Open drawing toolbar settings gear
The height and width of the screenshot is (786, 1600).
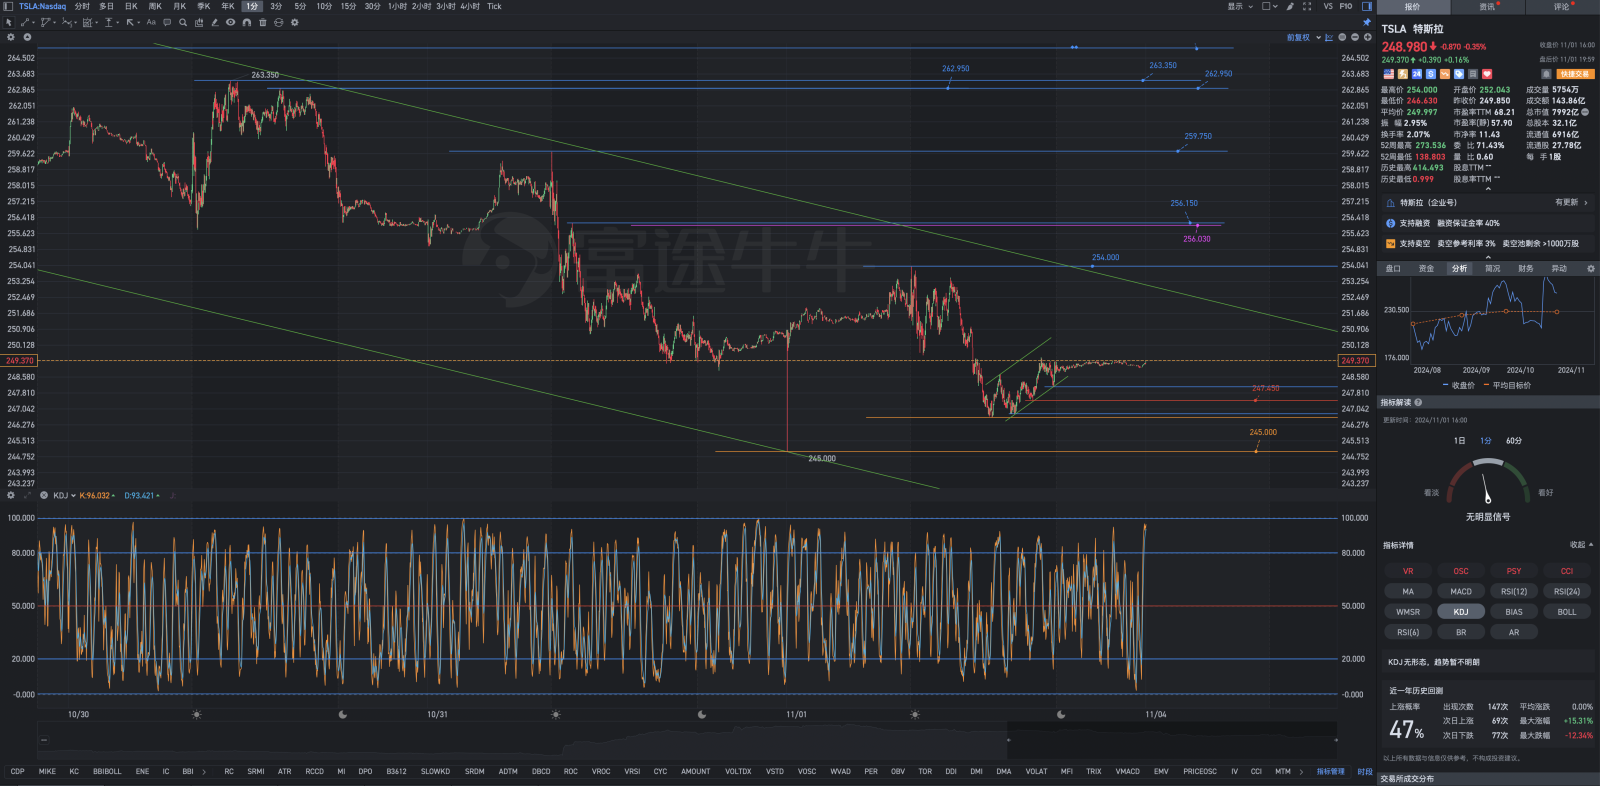(x=295, y=22)
